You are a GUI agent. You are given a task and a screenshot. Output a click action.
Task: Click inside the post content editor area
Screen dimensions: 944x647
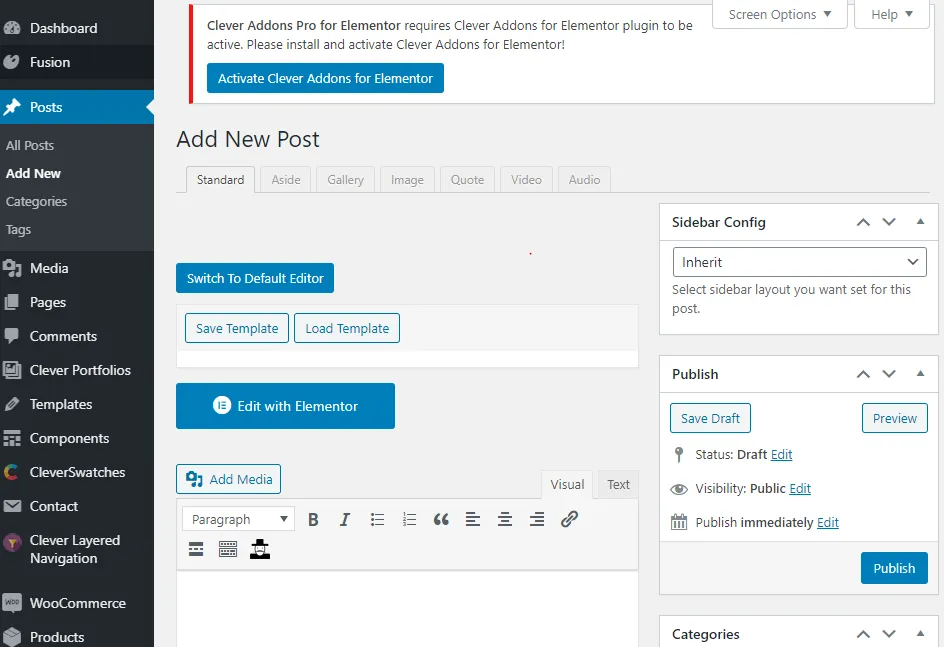408,609
